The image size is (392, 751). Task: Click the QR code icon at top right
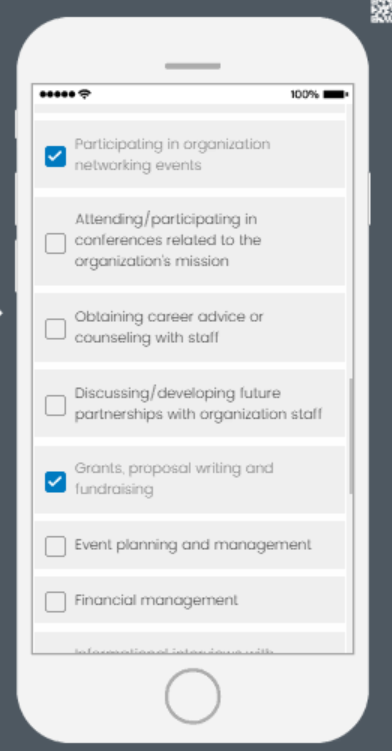(382, 11)
